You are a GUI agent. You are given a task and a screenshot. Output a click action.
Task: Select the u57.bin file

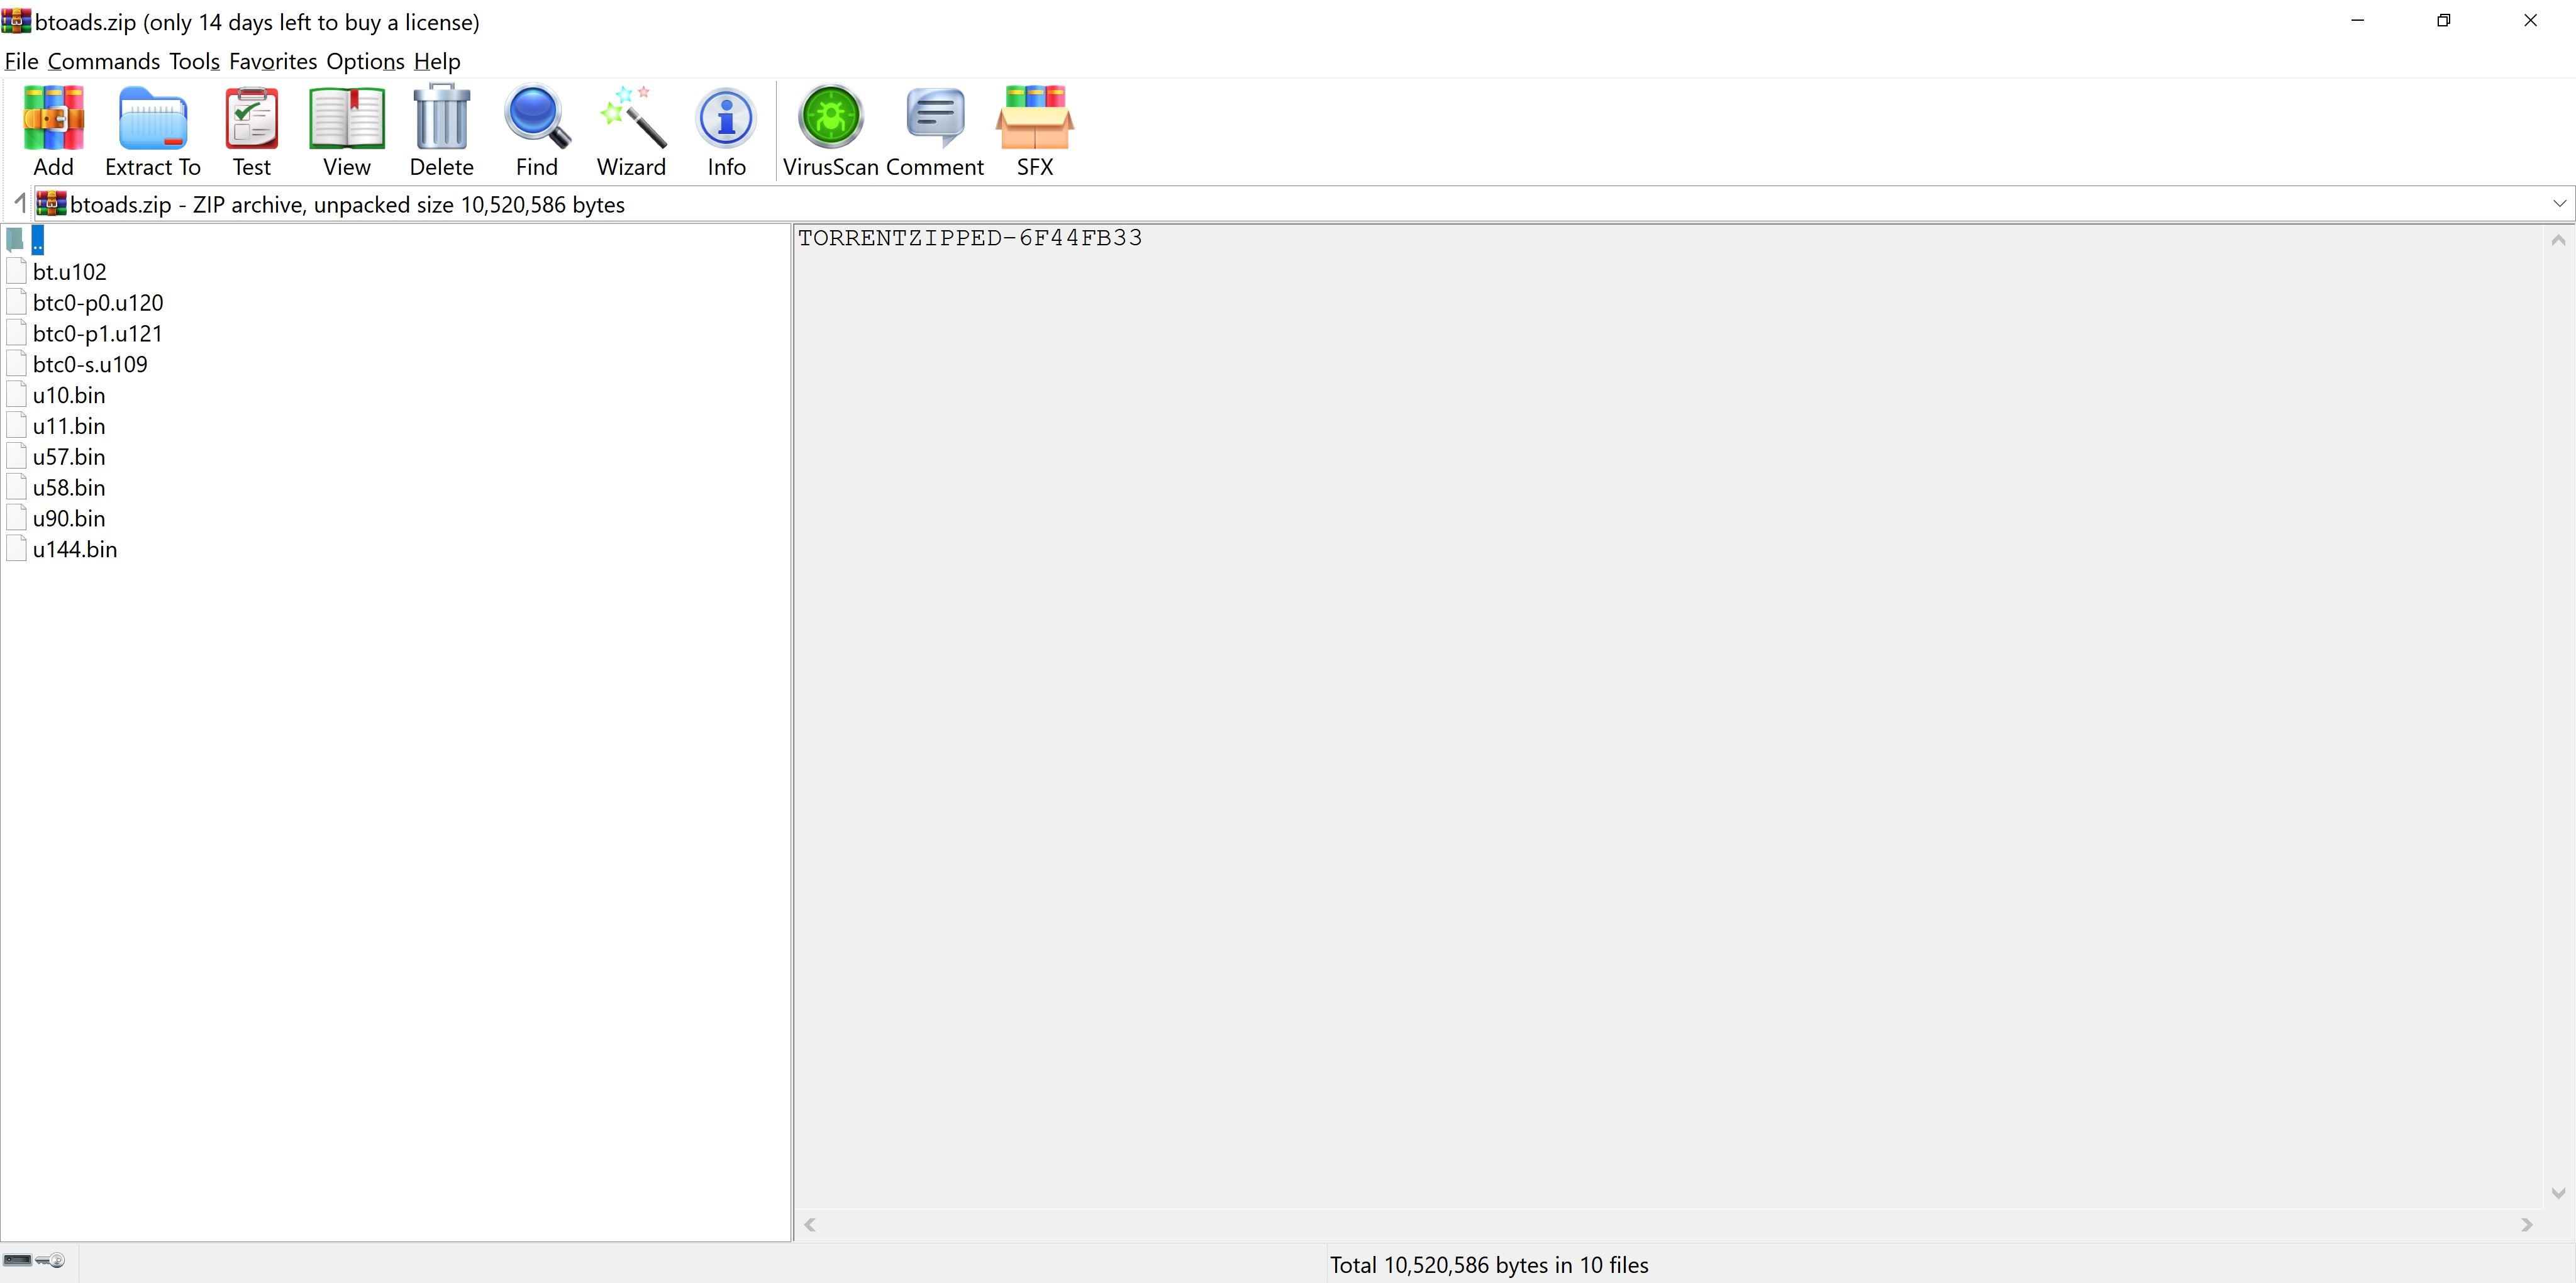[69, 457]
